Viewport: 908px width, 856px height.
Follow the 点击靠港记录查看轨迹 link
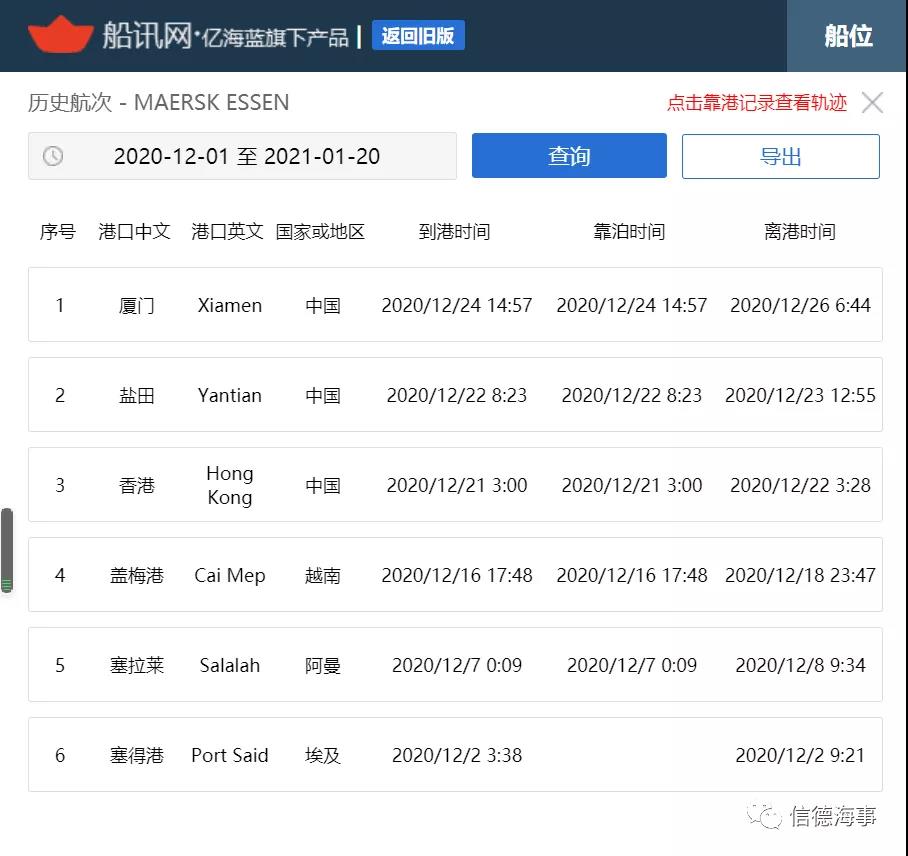click(x=755, y=102)
